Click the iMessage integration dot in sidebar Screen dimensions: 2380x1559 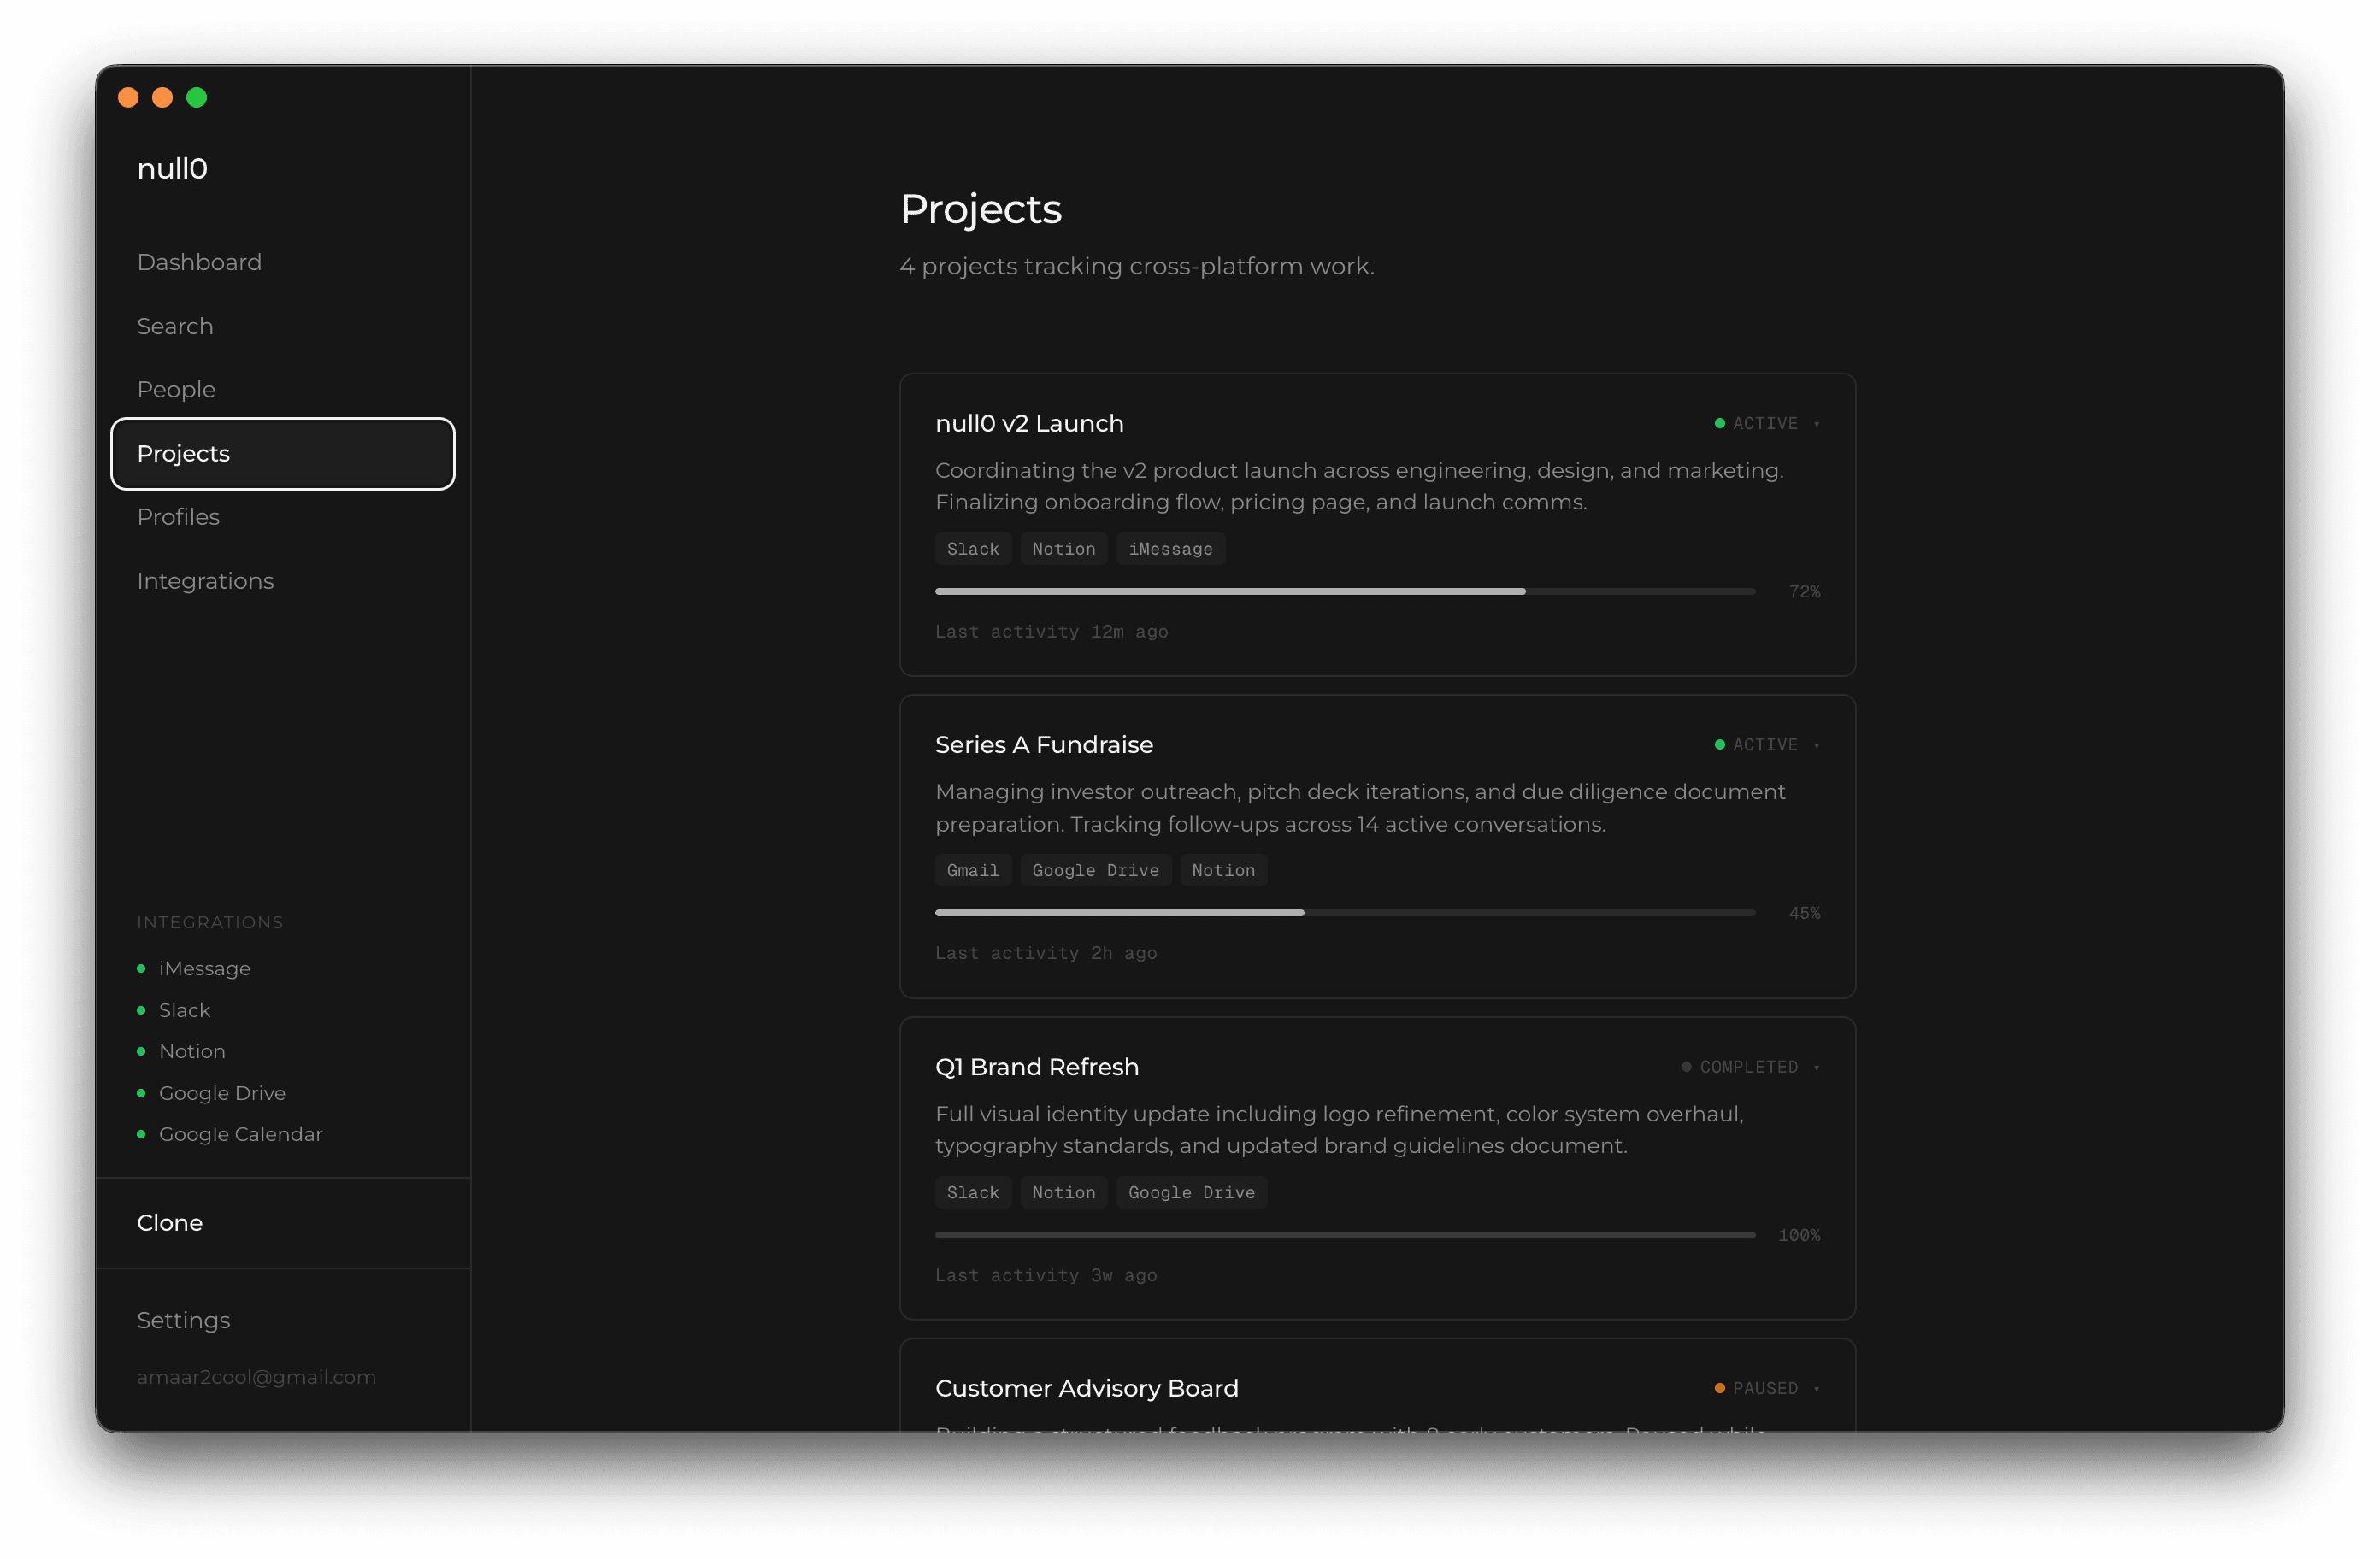(x=141, y=968)
